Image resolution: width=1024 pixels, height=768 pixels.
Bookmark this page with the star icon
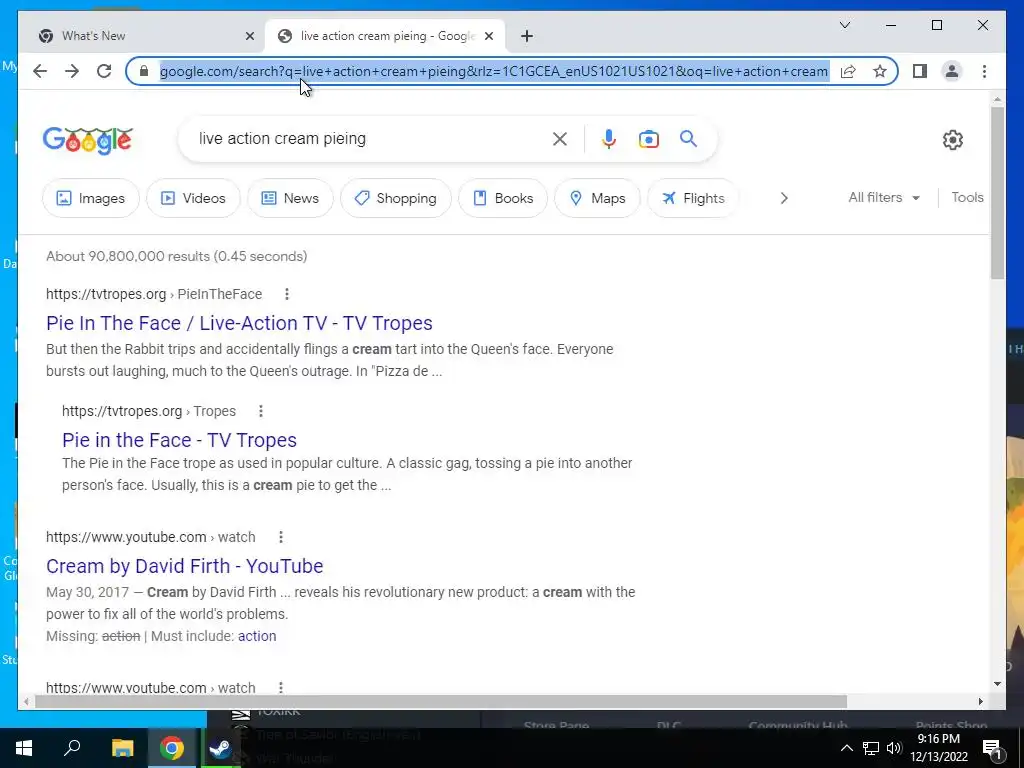coord(880,71)
